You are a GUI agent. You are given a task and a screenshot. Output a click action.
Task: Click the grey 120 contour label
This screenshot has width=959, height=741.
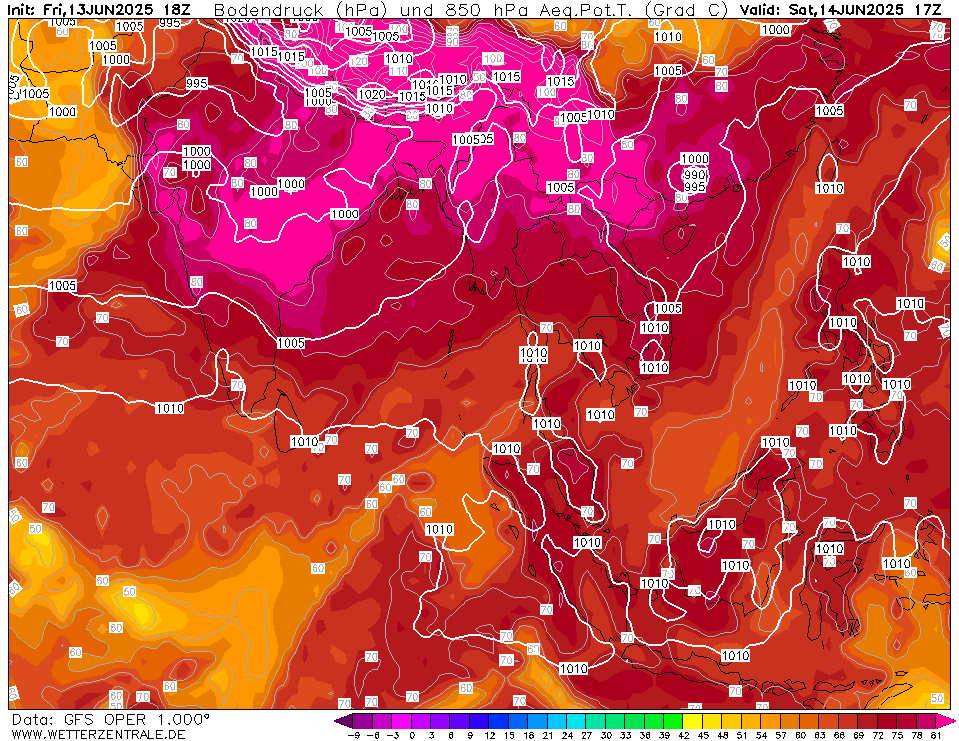tap(359, 61)
